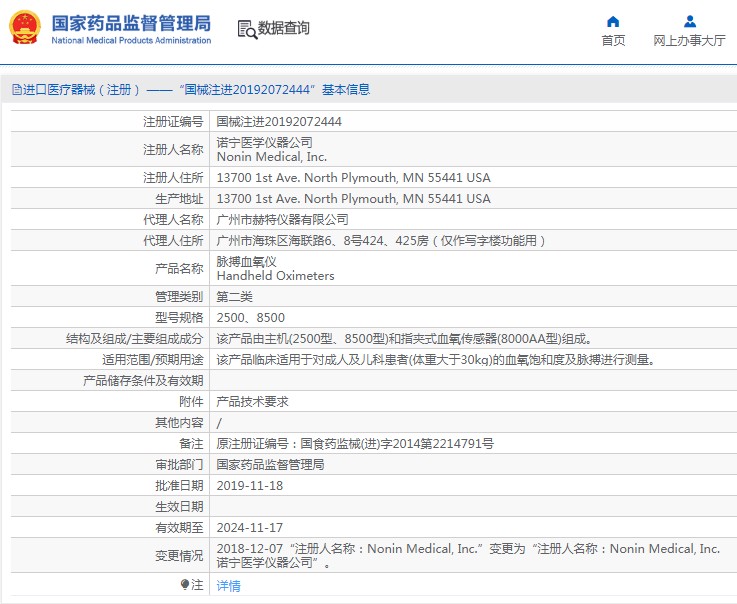Click the model value 2500、8500
Screen dimensions: 737x604
pos(251,318)
